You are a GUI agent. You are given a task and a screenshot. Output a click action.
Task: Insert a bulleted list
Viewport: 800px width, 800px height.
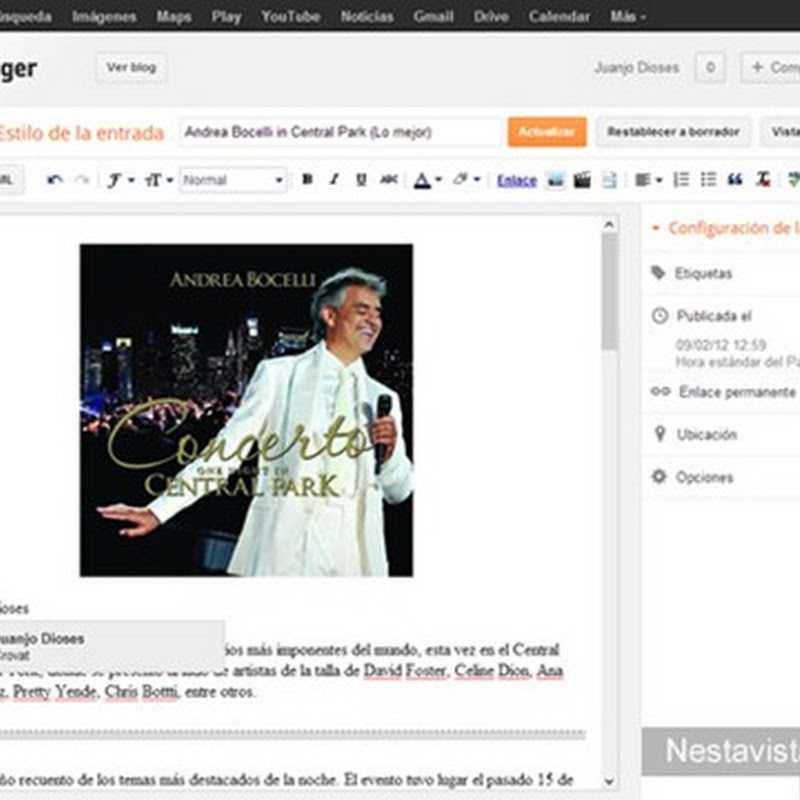709,180
